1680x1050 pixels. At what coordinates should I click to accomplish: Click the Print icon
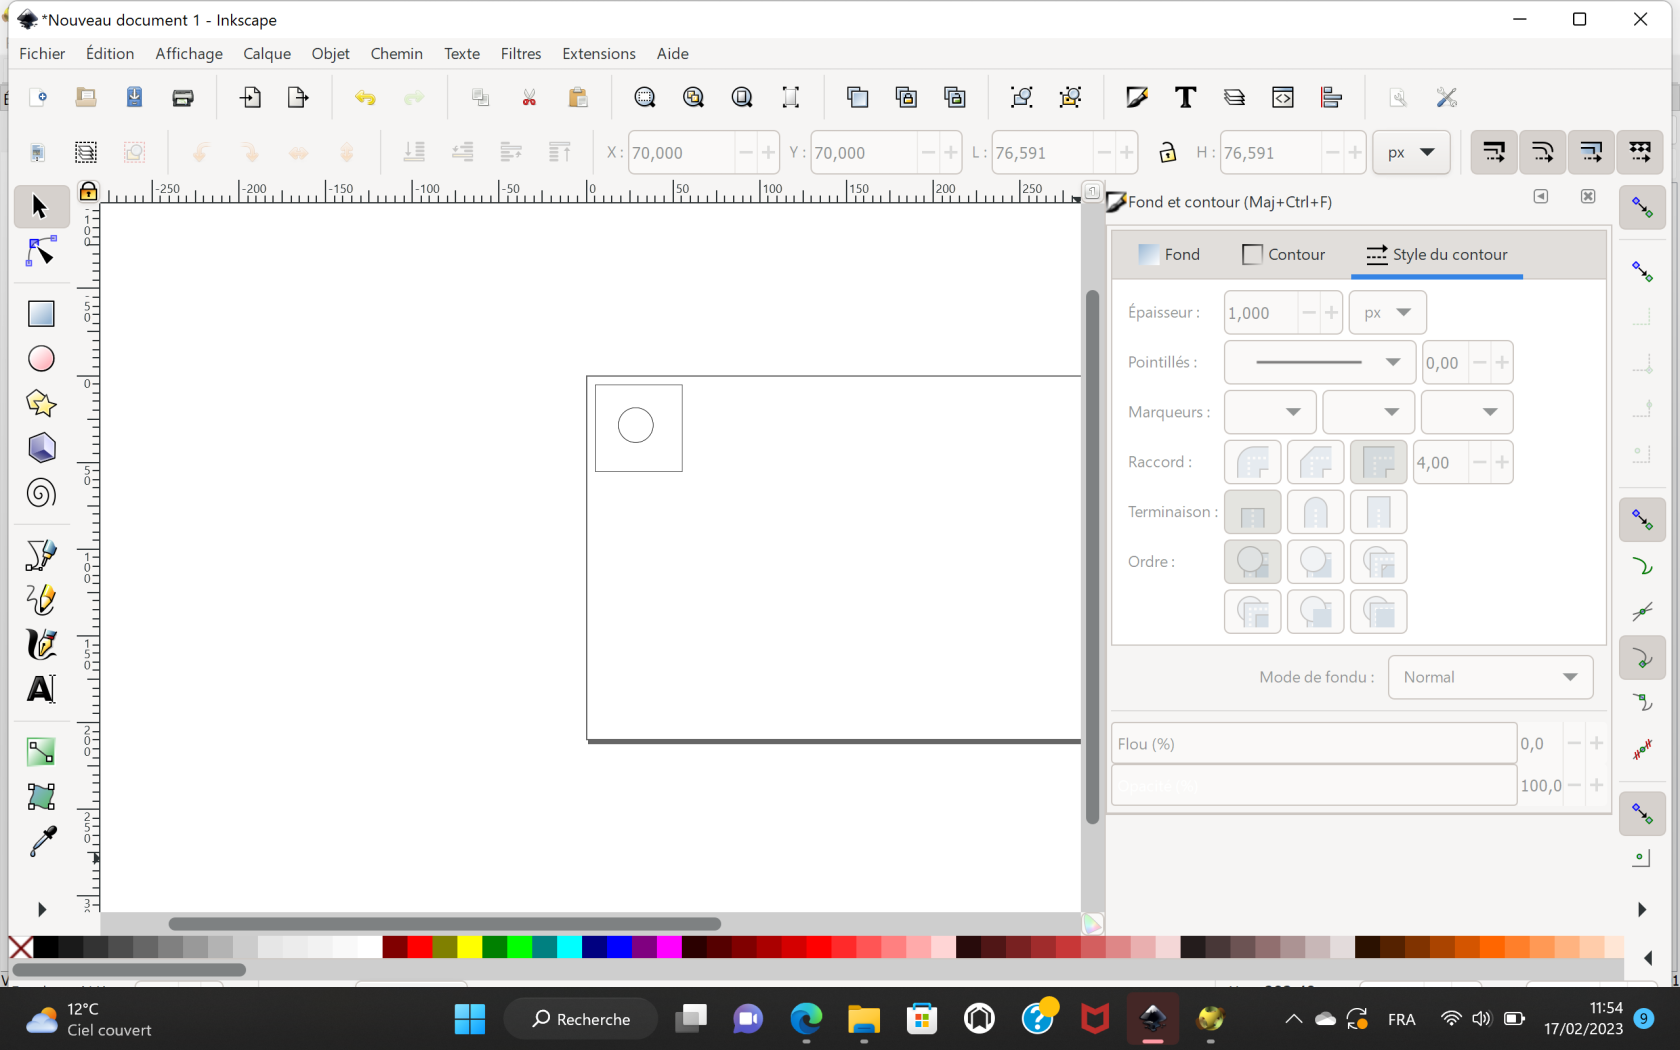pos(183,97)
